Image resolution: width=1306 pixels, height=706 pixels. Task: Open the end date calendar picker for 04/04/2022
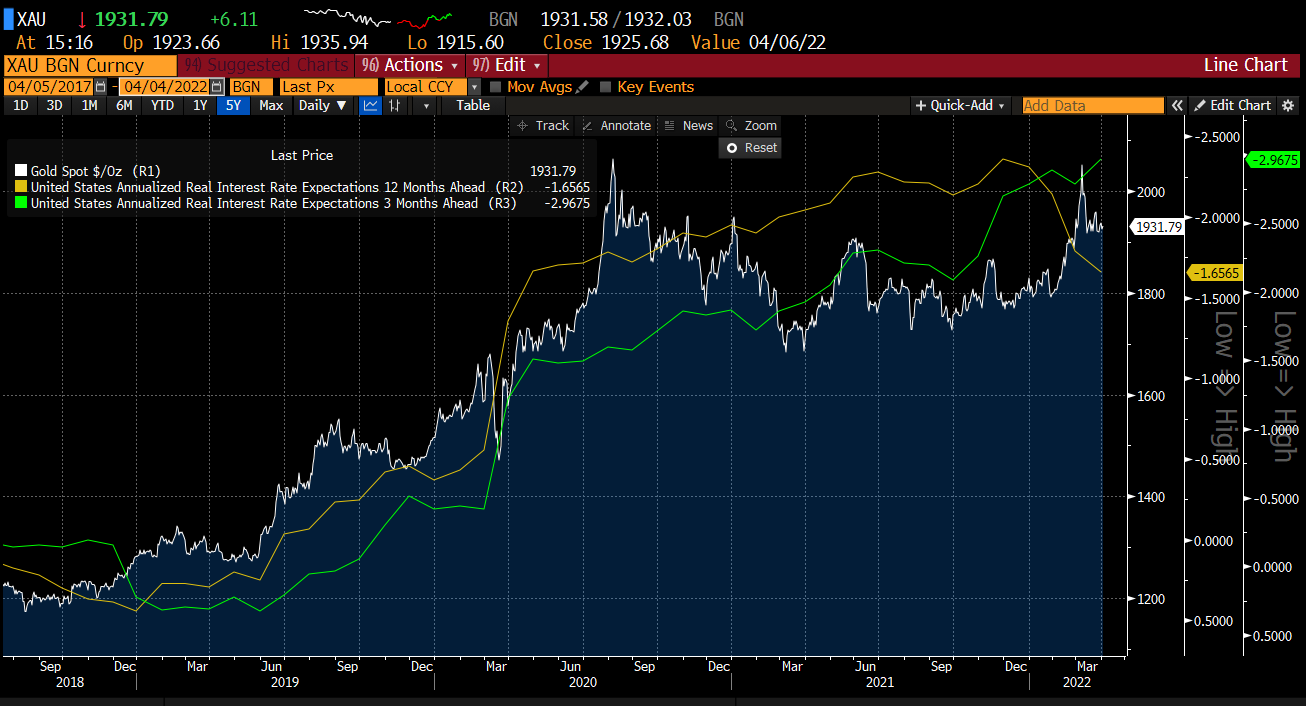[216, 87]
